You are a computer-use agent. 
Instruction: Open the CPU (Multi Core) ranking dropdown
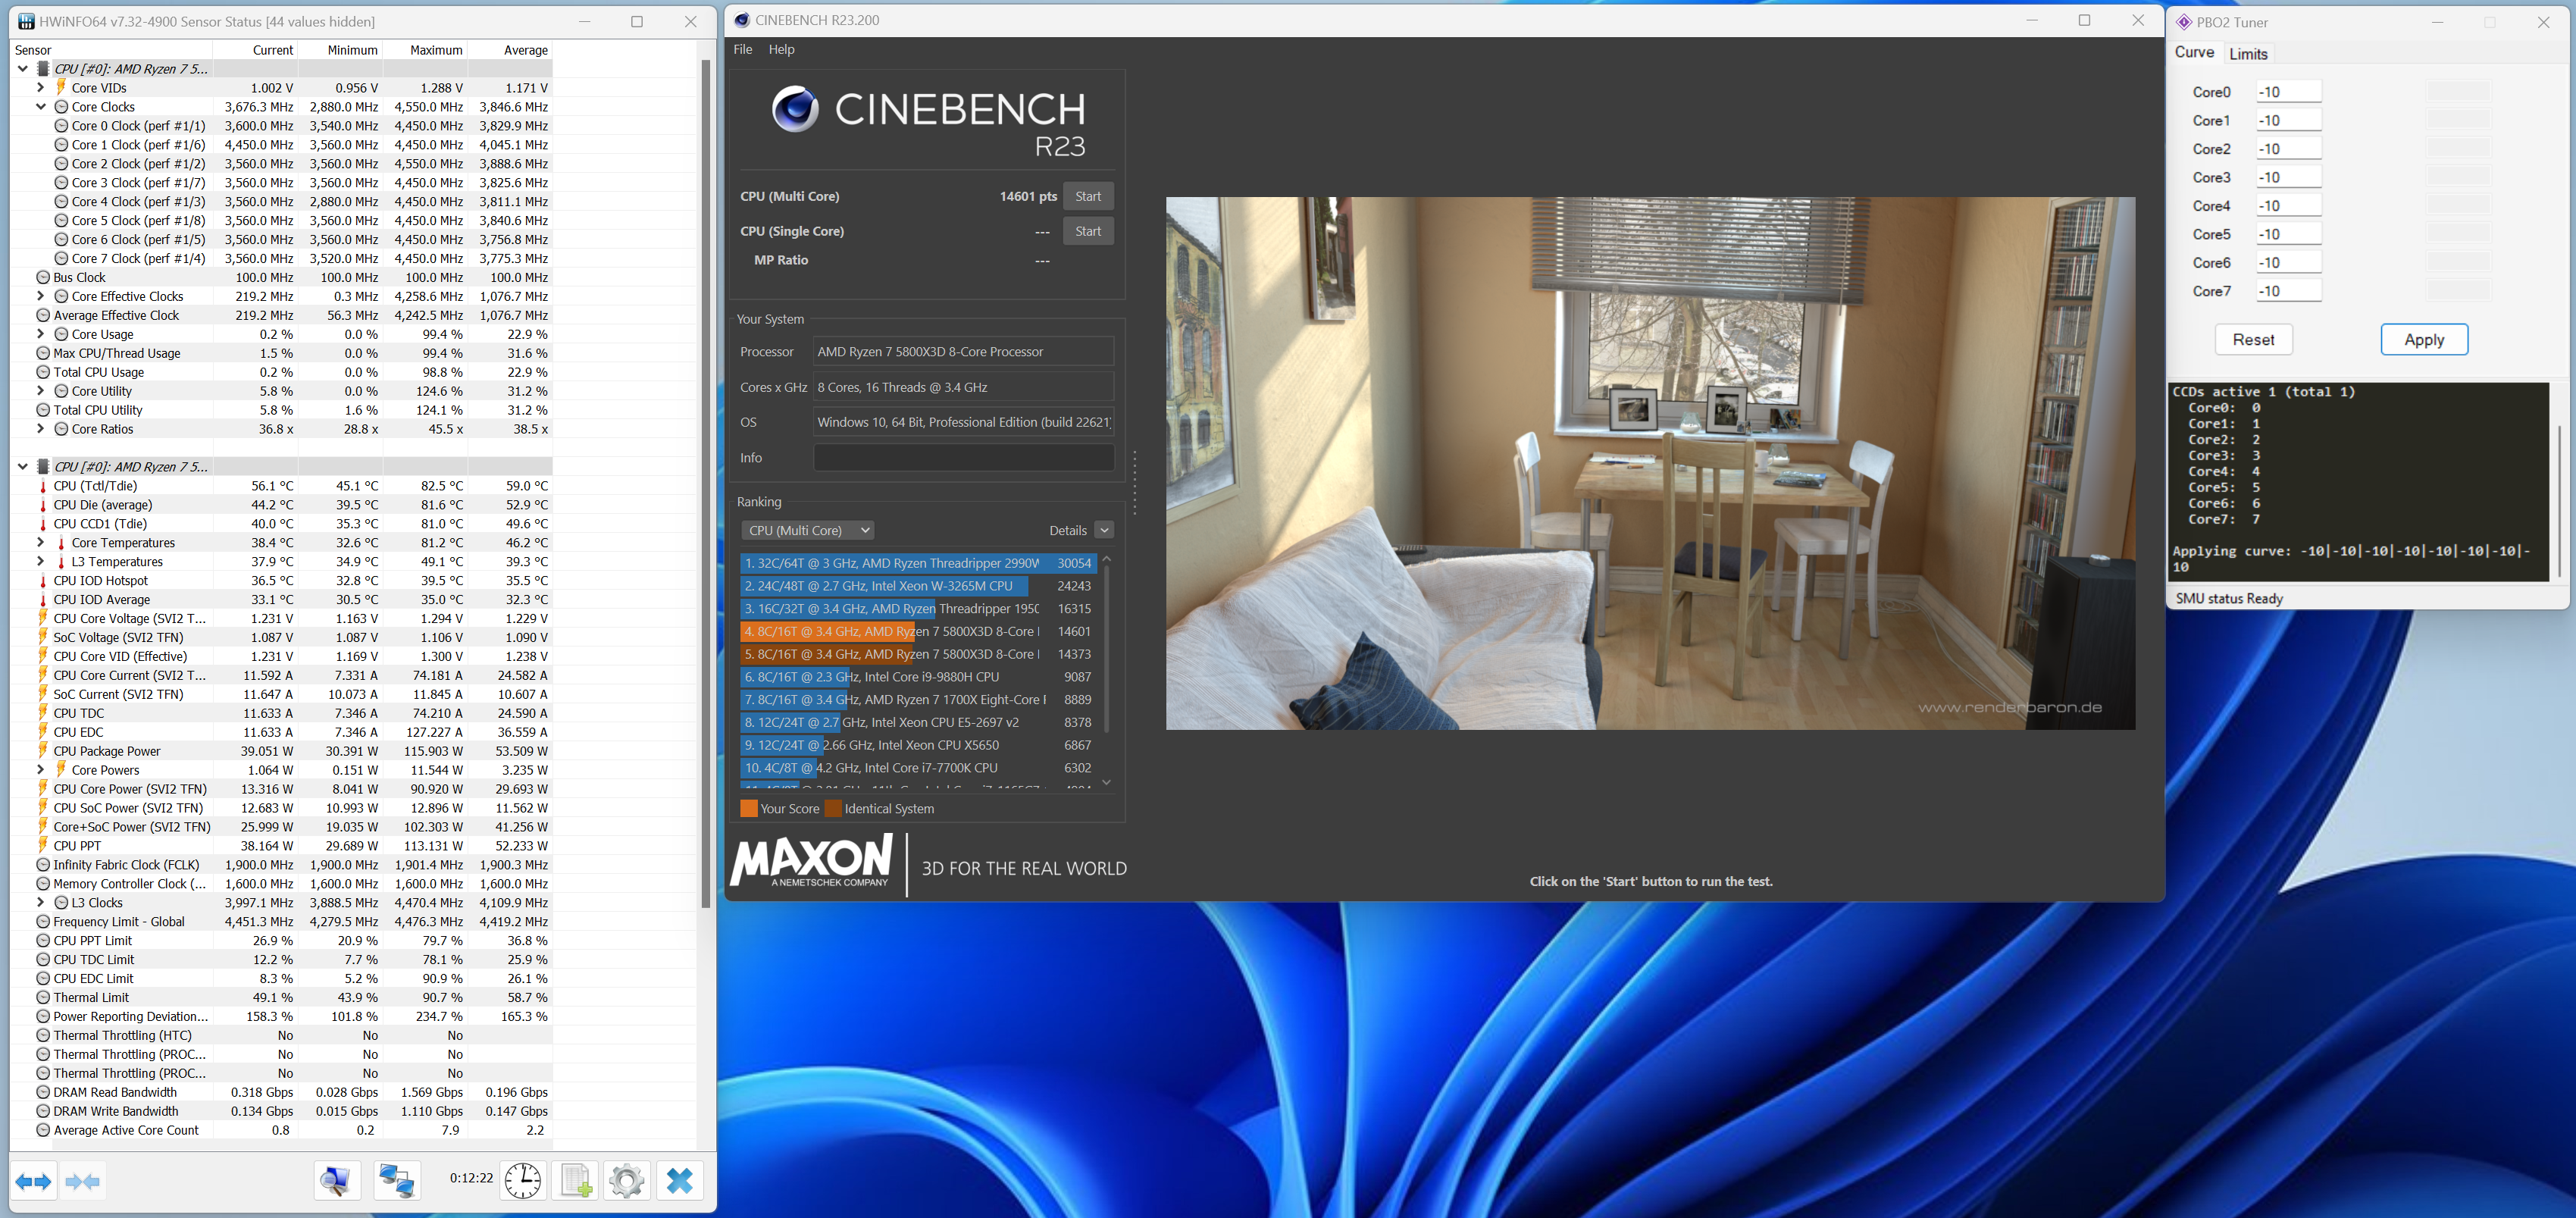[808, 531]
